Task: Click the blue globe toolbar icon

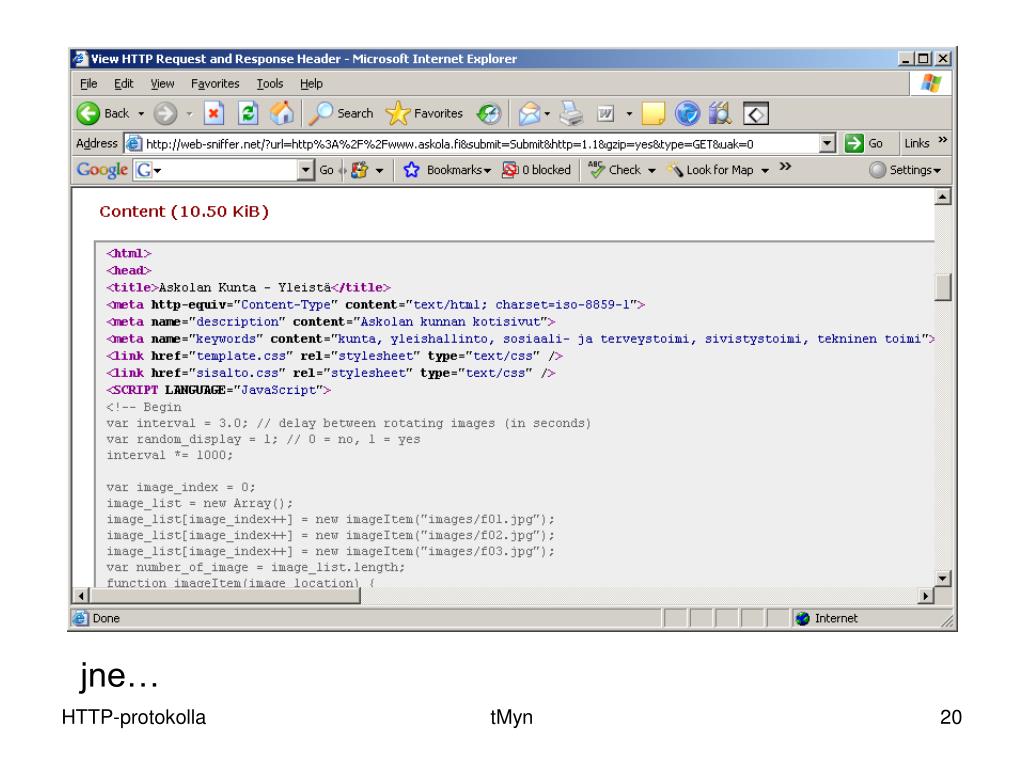Action: pos(687,114)
